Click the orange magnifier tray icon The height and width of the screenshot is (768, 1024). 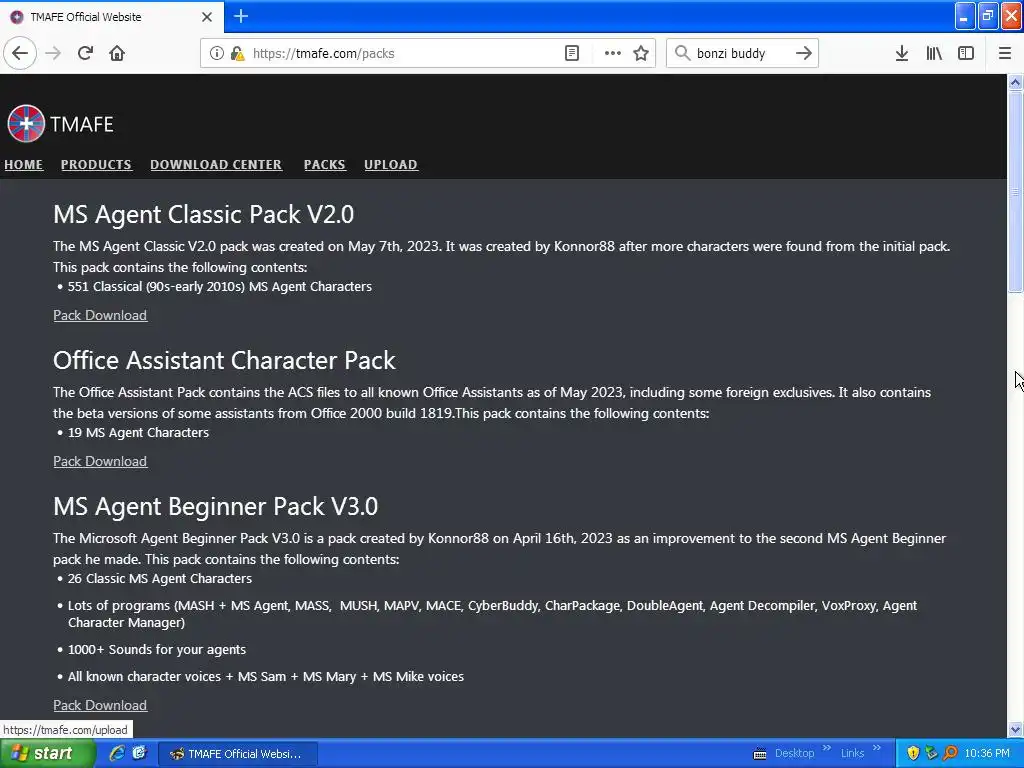pyautogui.click(x=950, y=753)
